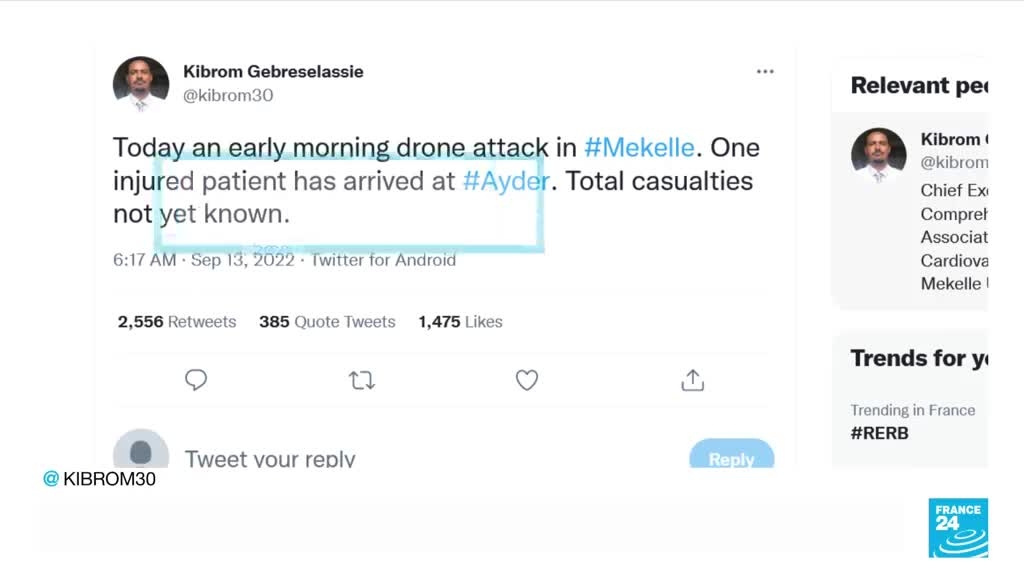1024x576 pixels.
Task: Open the #Mekelle hashtag link
Action: (639, 148)
